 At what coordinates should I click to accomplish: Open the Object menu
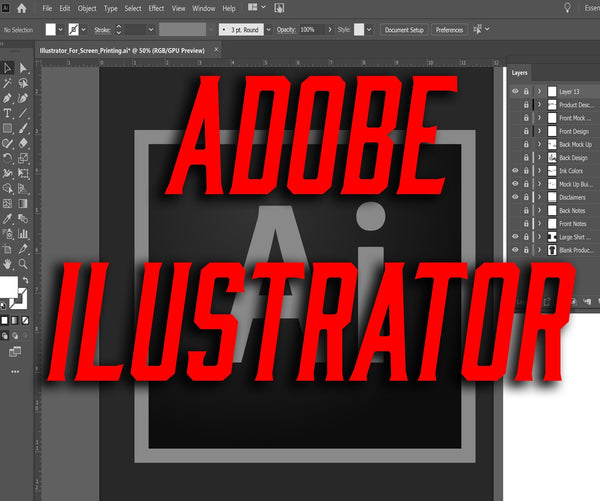[87, 8]
